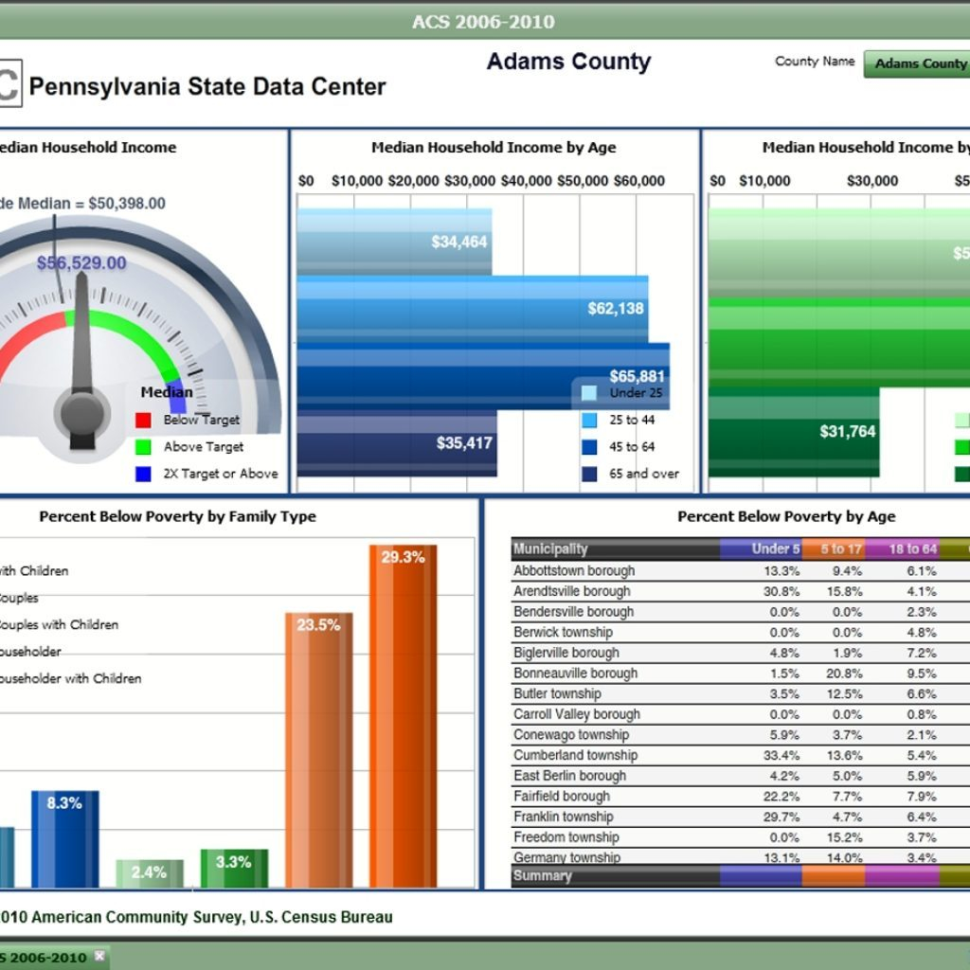Select the ACS 2006-2010 sheet tab
970x970 pixels.
coord(40,957)
